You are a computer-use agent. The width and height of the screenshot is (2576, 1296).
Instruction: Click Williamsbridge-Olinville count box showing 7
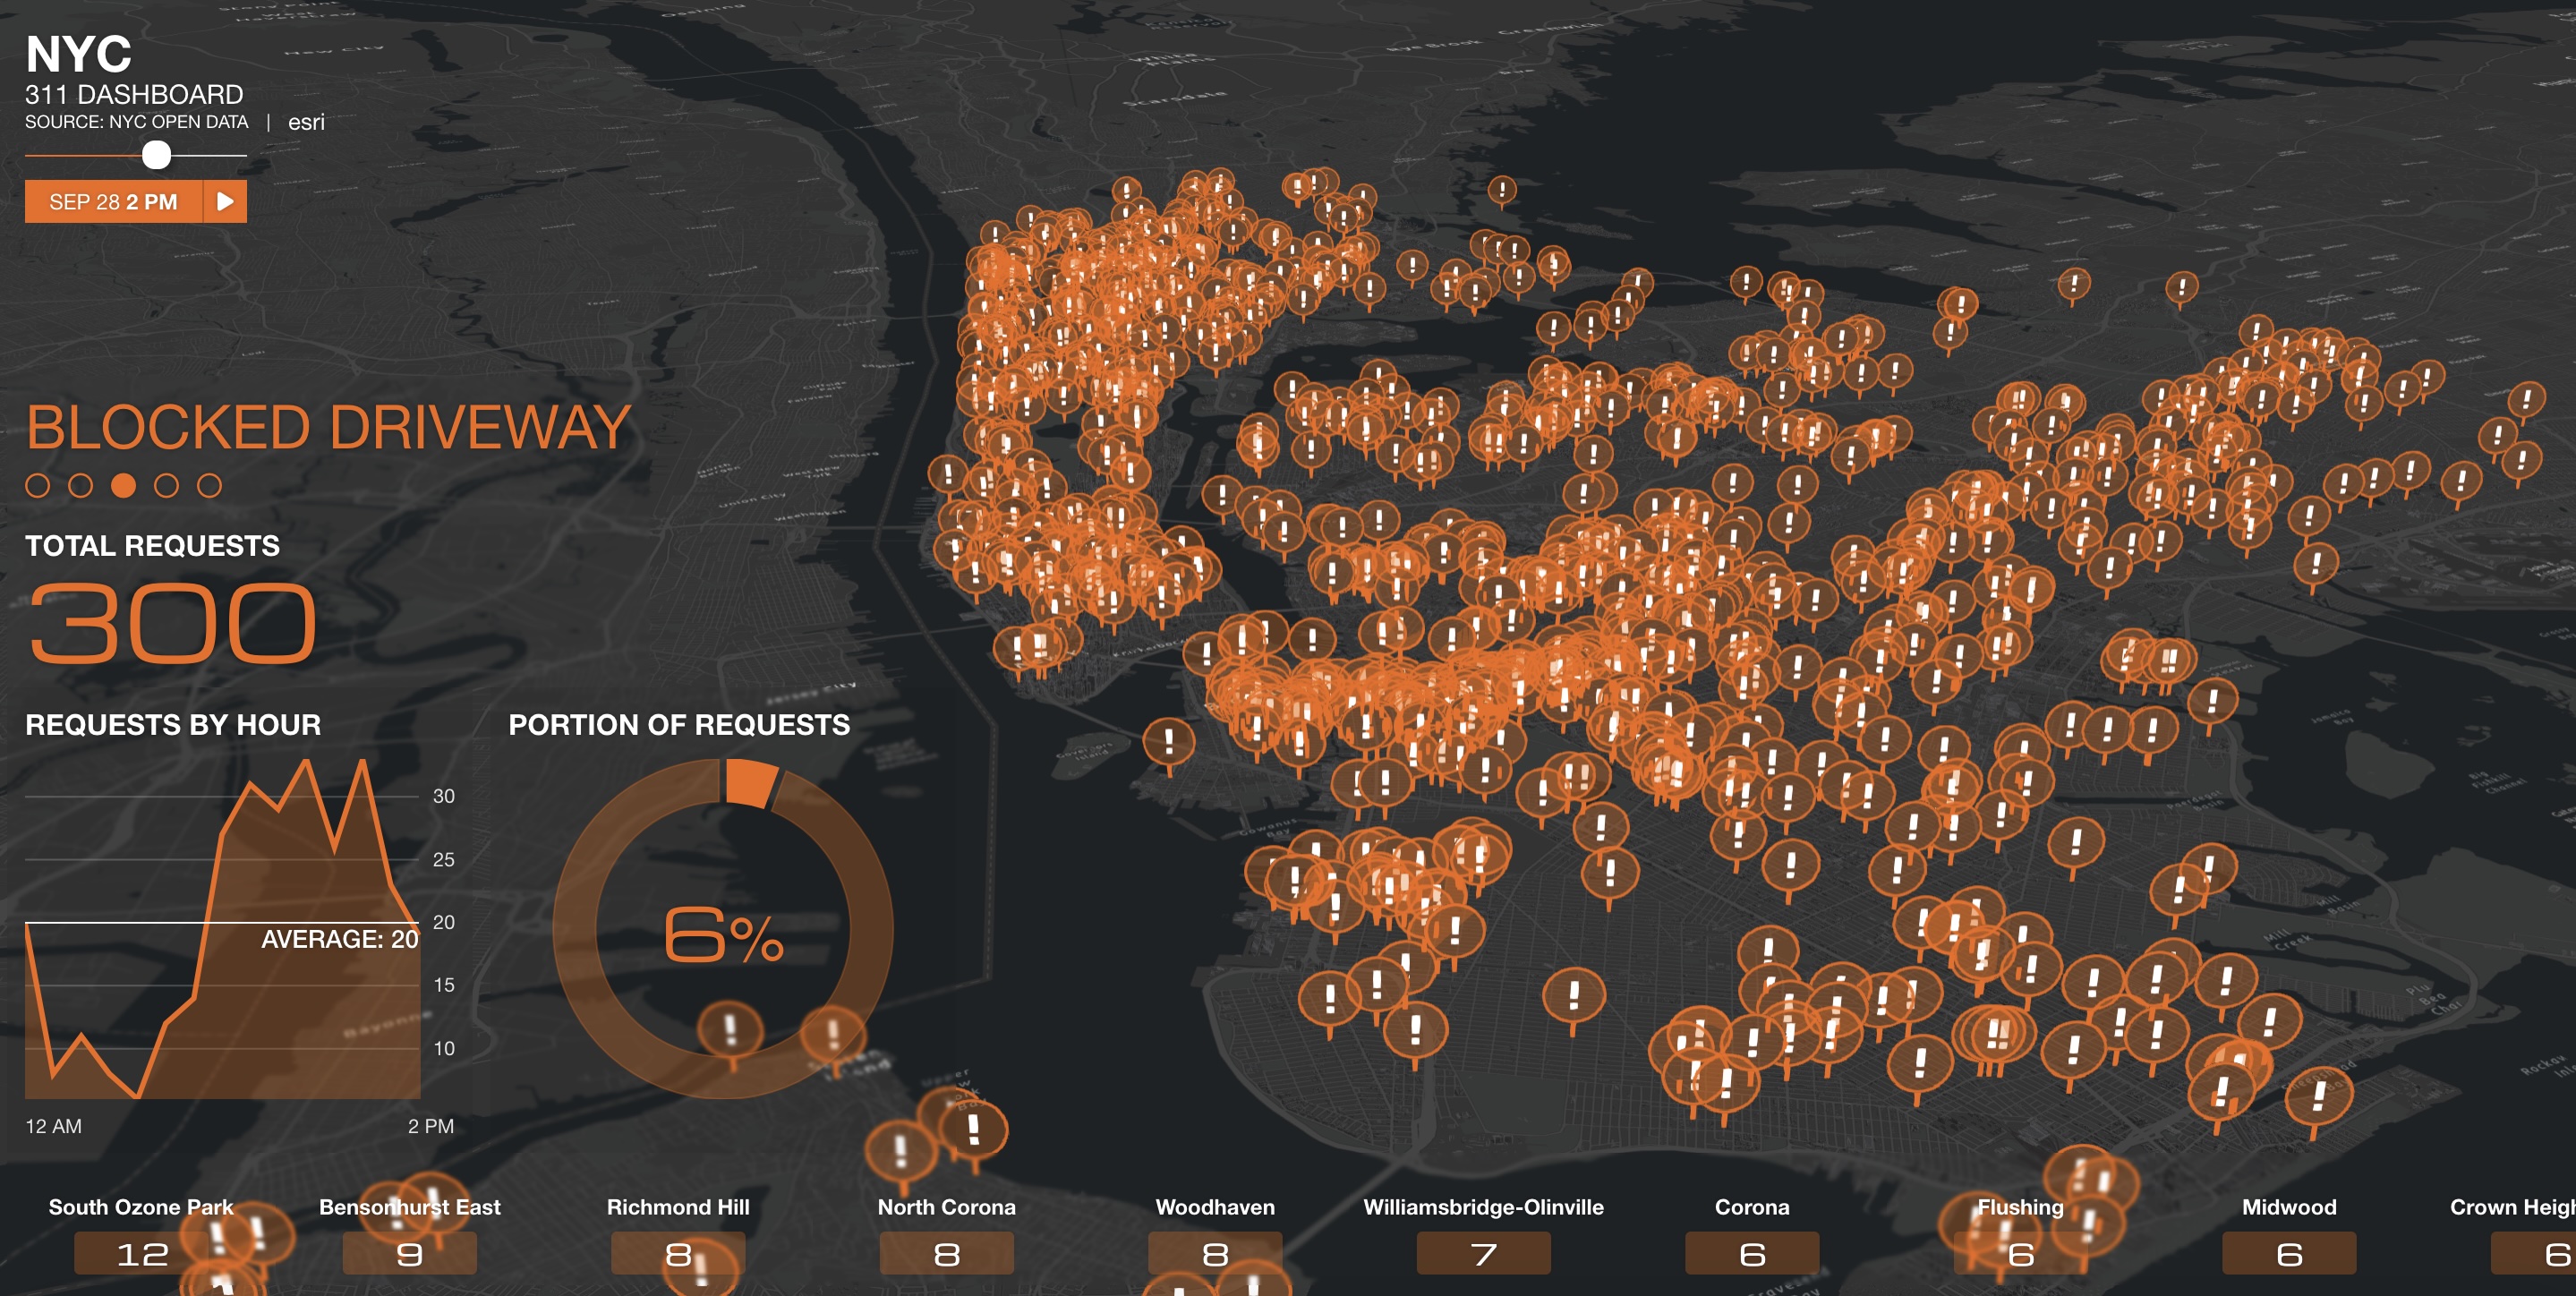coord(1483,1253)
